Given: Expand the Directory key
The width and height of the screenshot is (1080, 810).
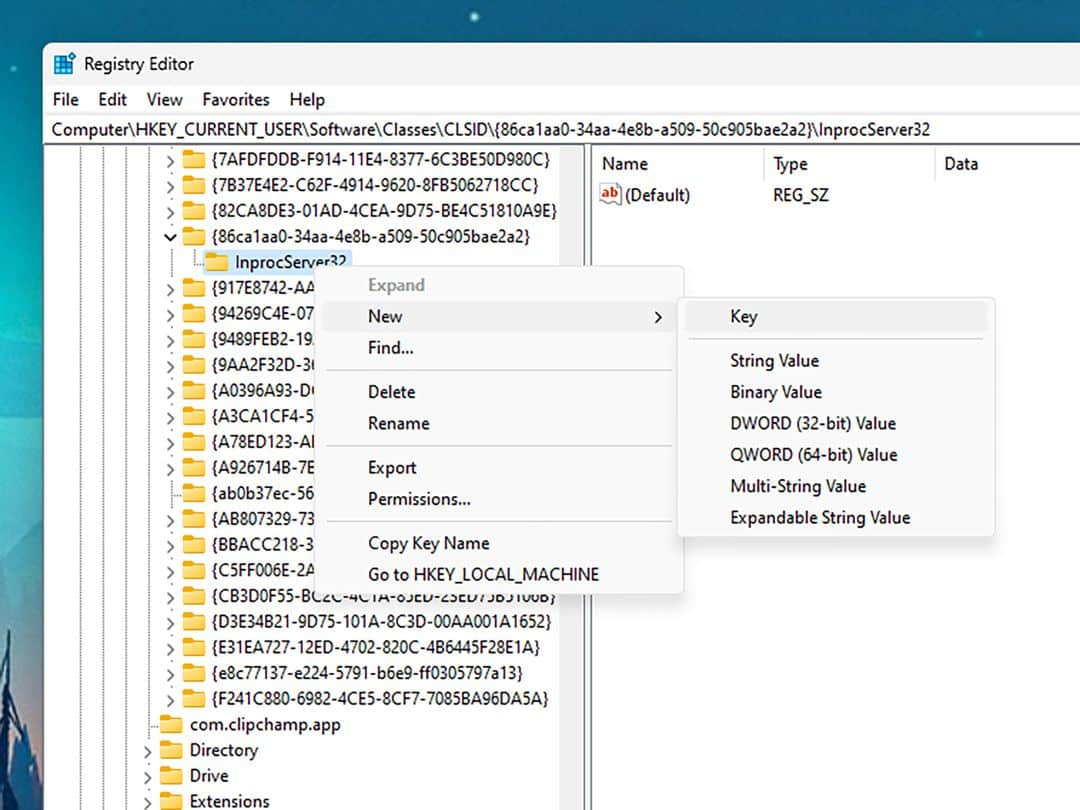Looking at the screenshot, I should (147, 751).
